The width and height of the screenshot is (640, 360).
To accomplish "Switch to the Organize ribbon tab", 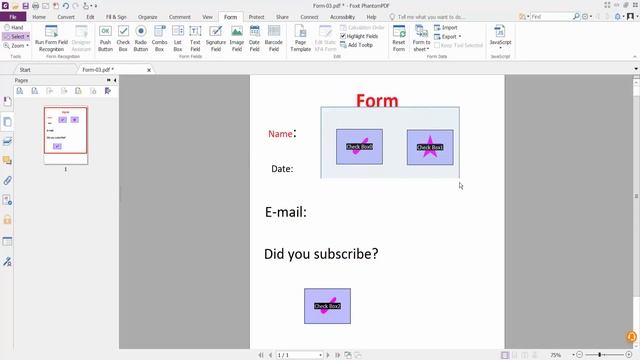I will (147, 17).
